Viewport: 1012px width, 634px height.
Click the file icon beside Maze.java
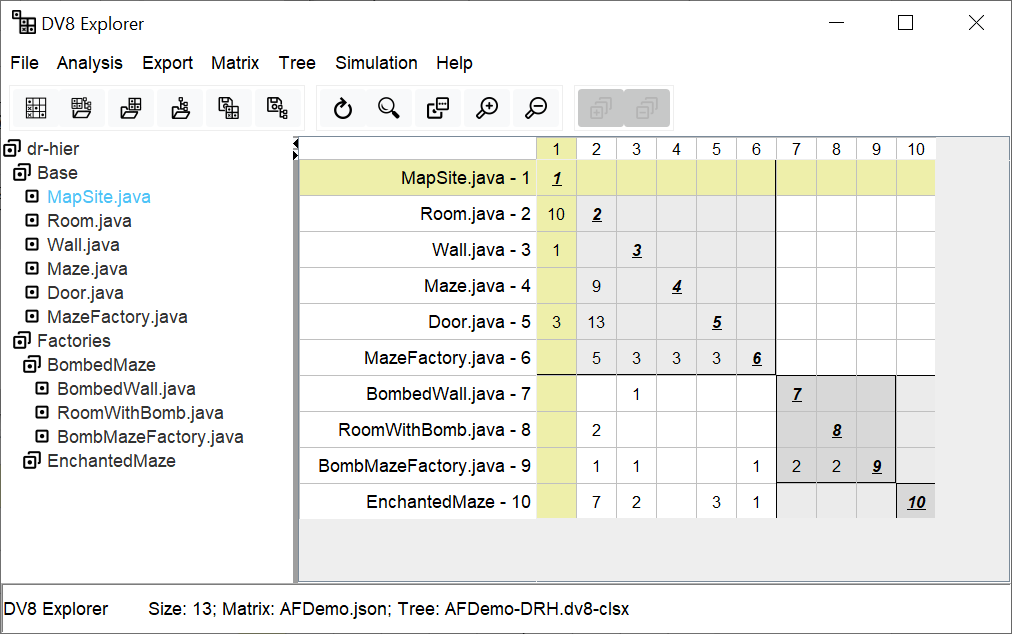click(x=32, y=268)
